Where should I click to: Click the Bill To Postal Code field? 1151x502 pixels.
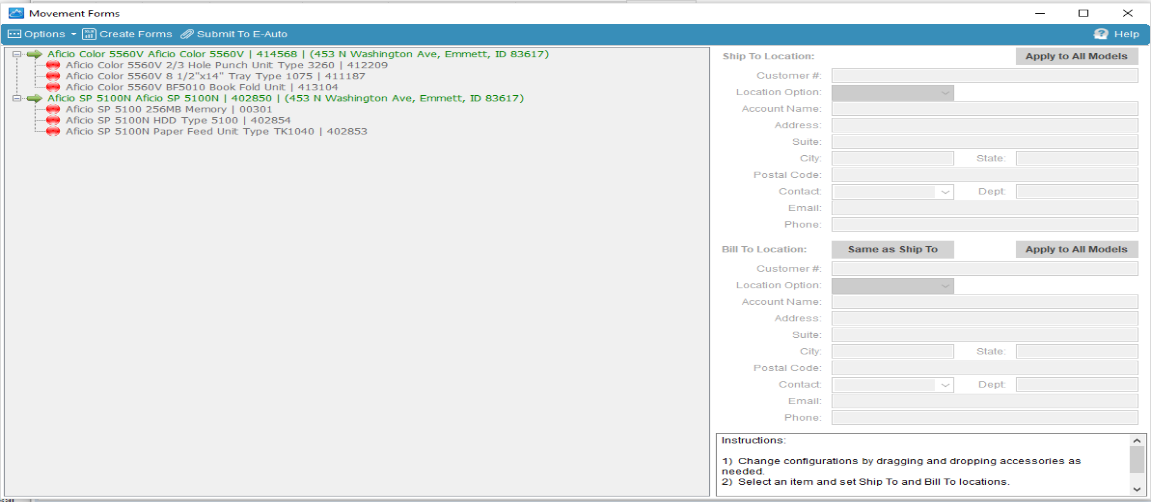(984, 368)
